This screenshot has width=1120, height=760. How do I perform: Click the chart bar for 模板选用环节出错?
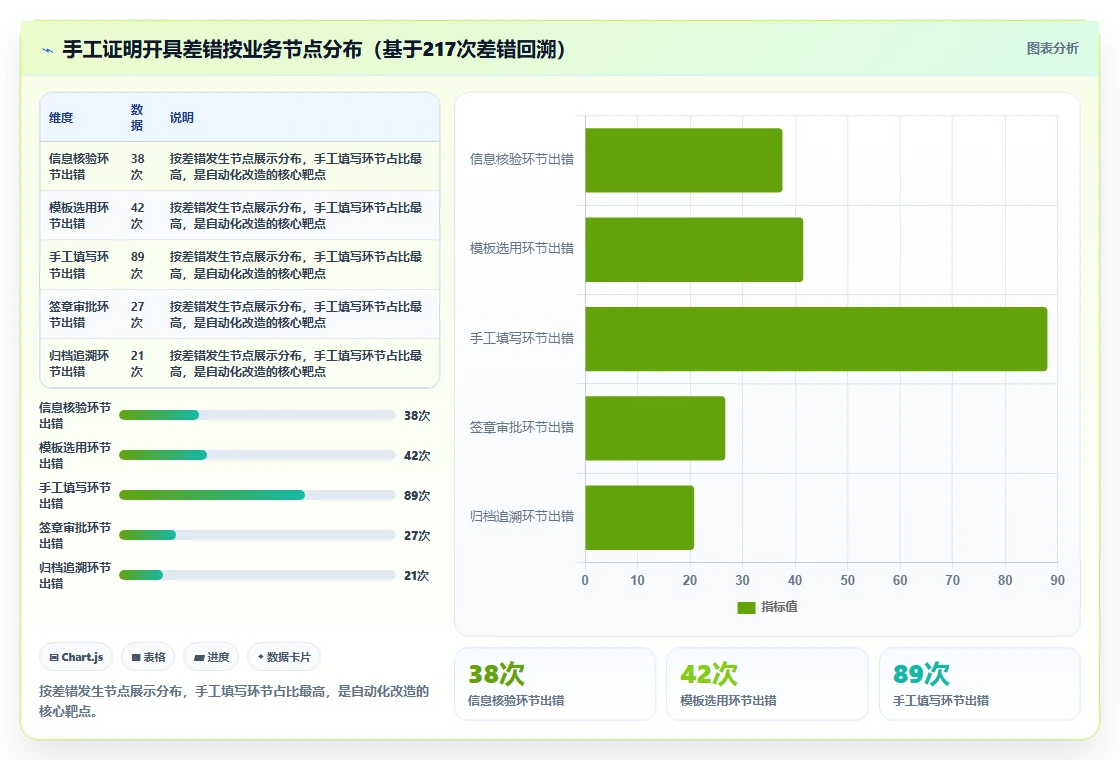(694, 249)
